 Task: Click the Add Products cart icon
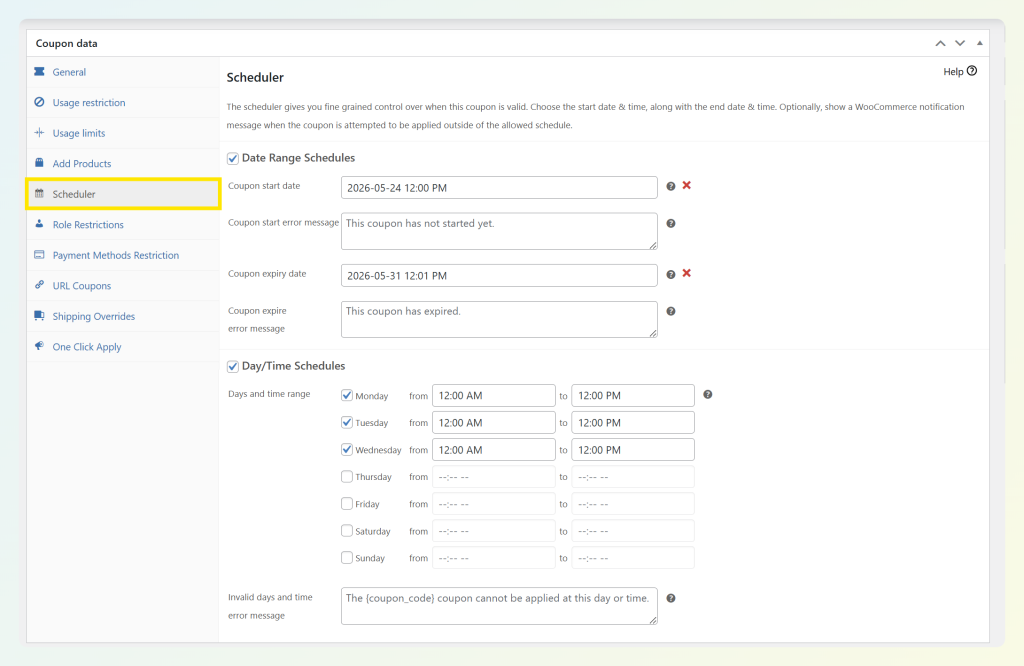[40, 163]
